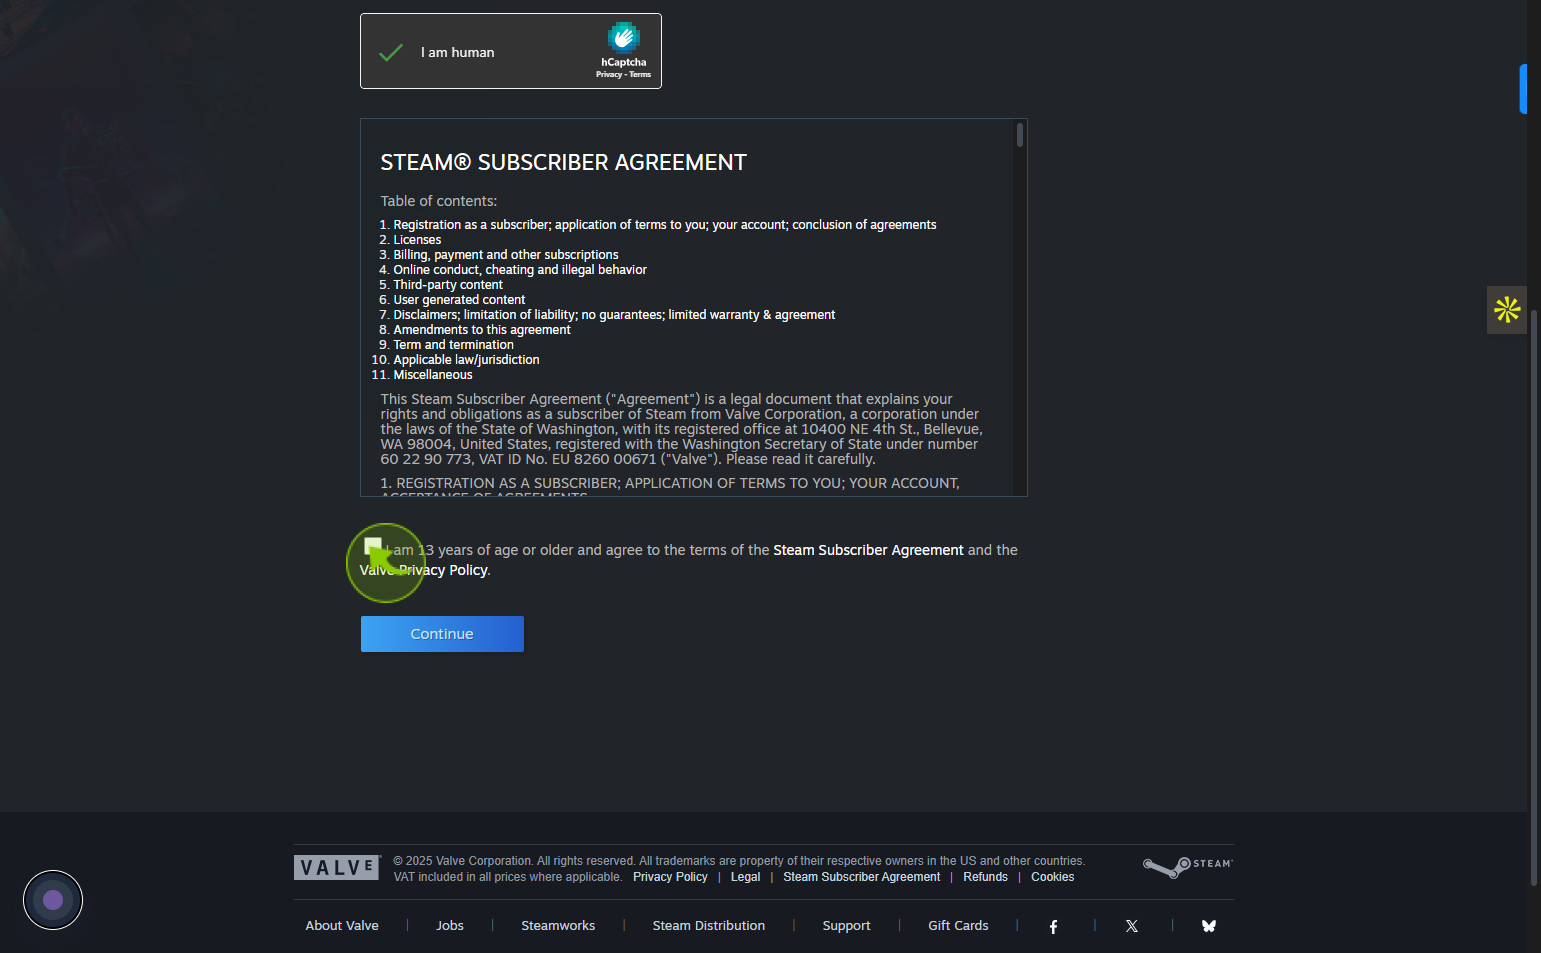Viewport: 1541px width, 953px height.
Task: Check the age and agreement checkbox
Action: (373, 547)
